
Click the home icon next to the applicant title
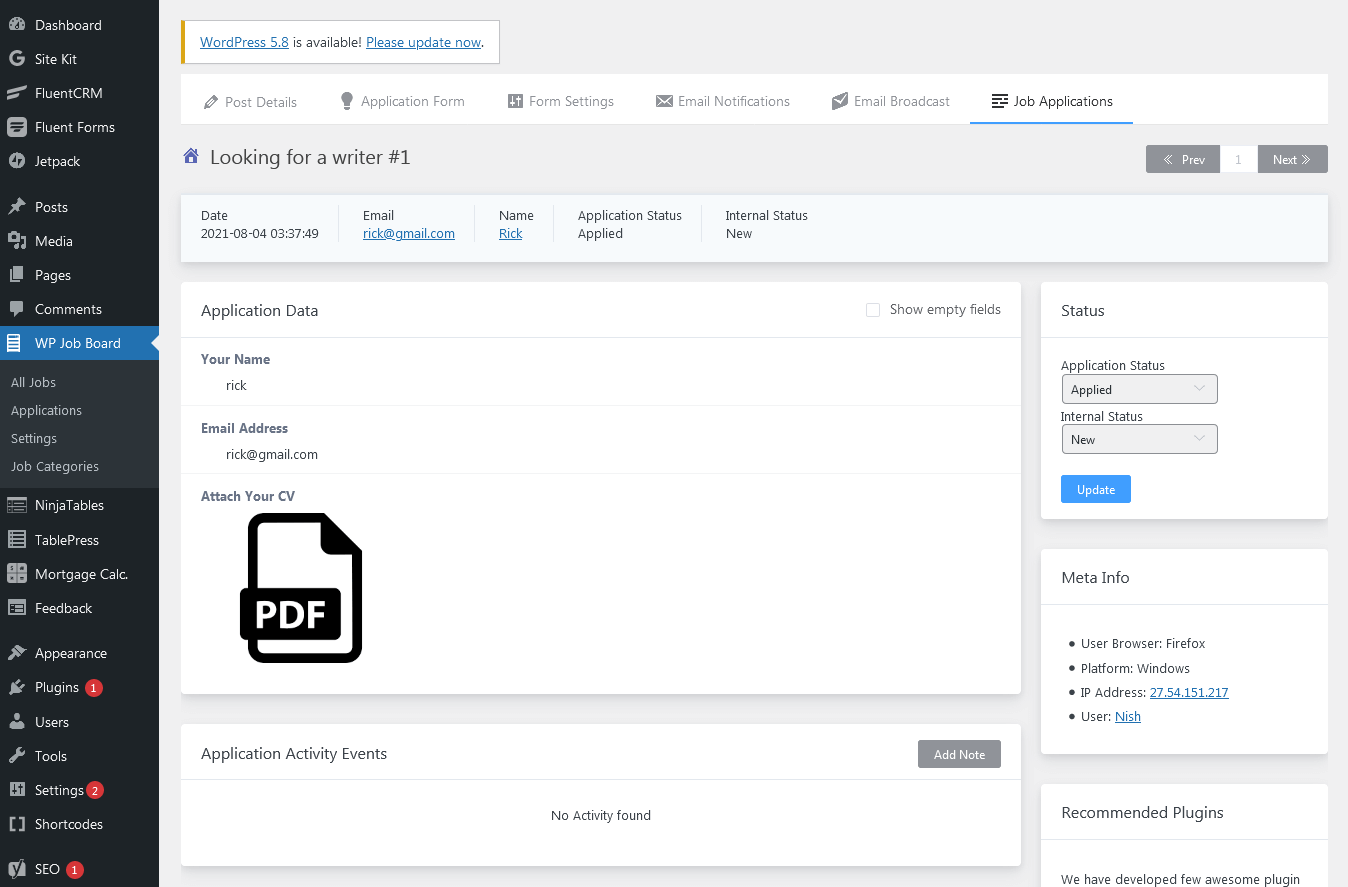(191, 156)
